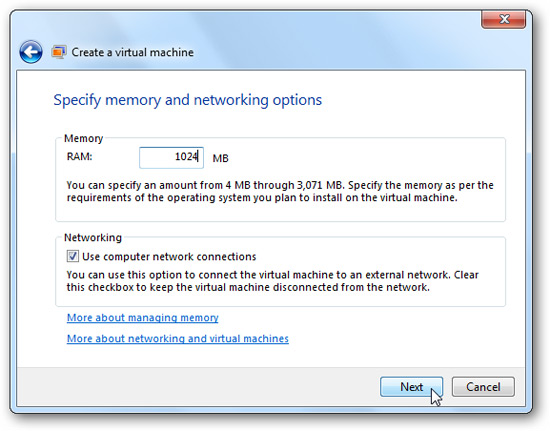Proceed with the Next button

point(411,387)
